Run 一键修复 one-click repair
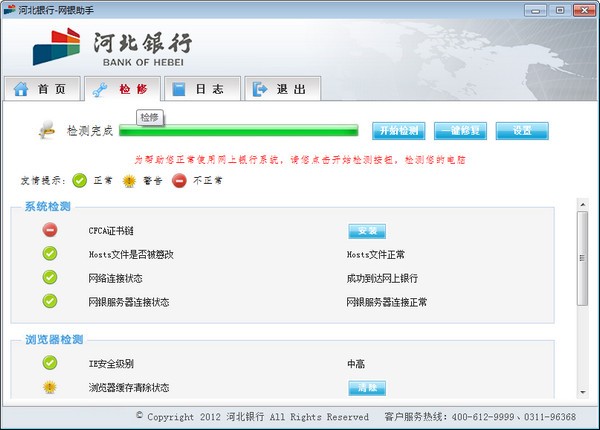 coord(460,131)
